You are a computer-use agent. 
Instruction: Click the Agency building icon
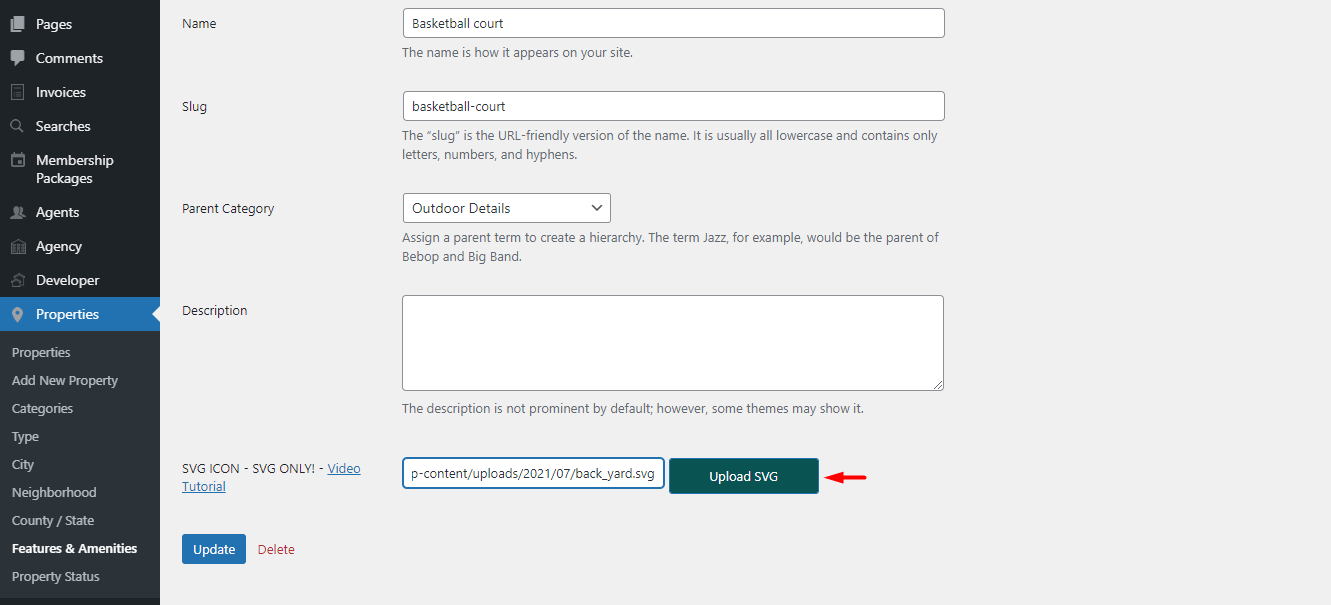point(18,246)
